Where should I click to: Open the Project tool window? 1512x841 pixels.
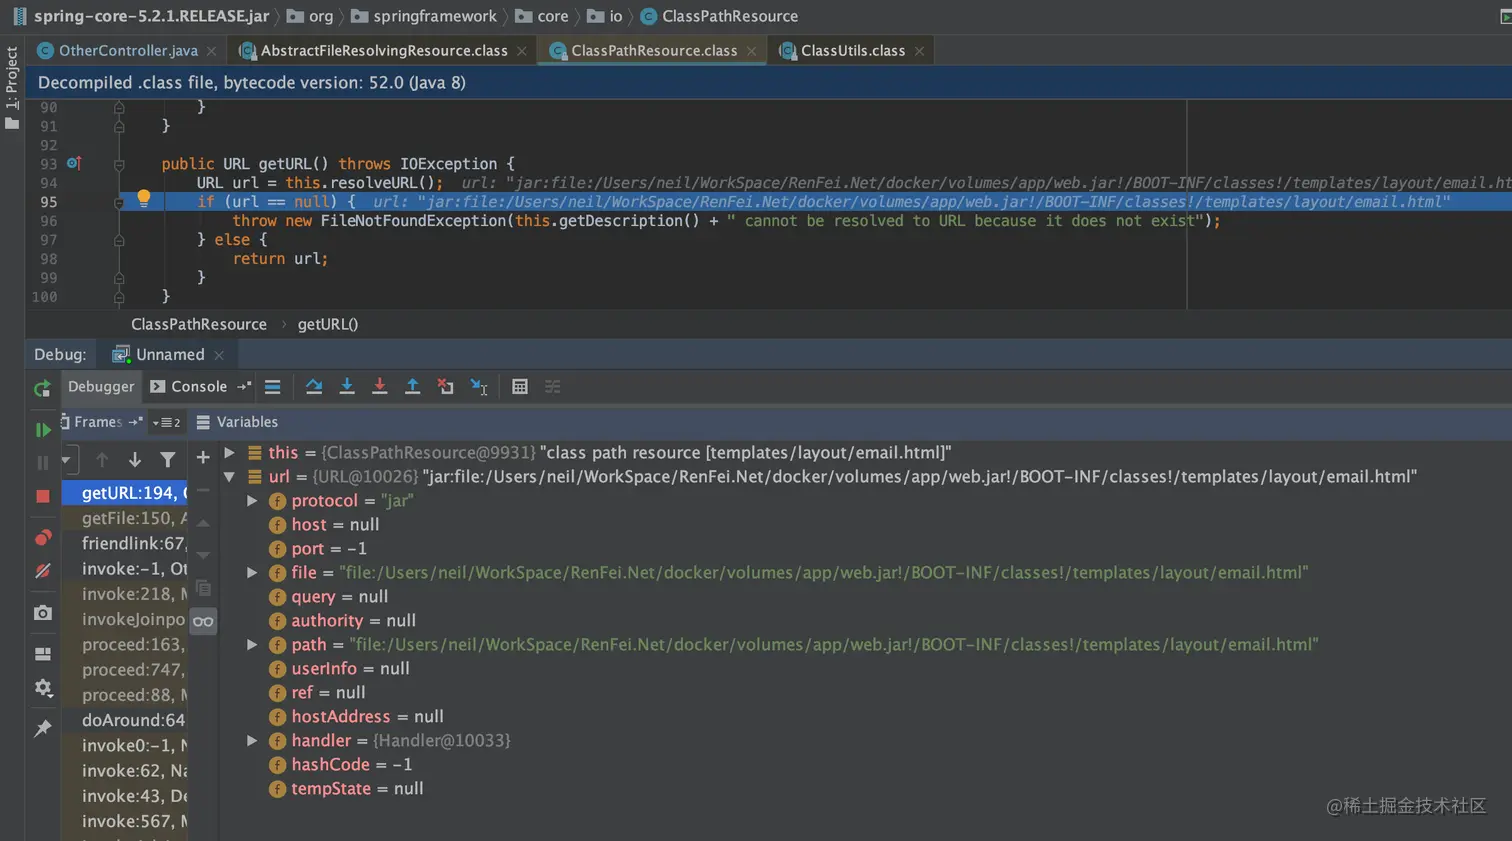12,88
